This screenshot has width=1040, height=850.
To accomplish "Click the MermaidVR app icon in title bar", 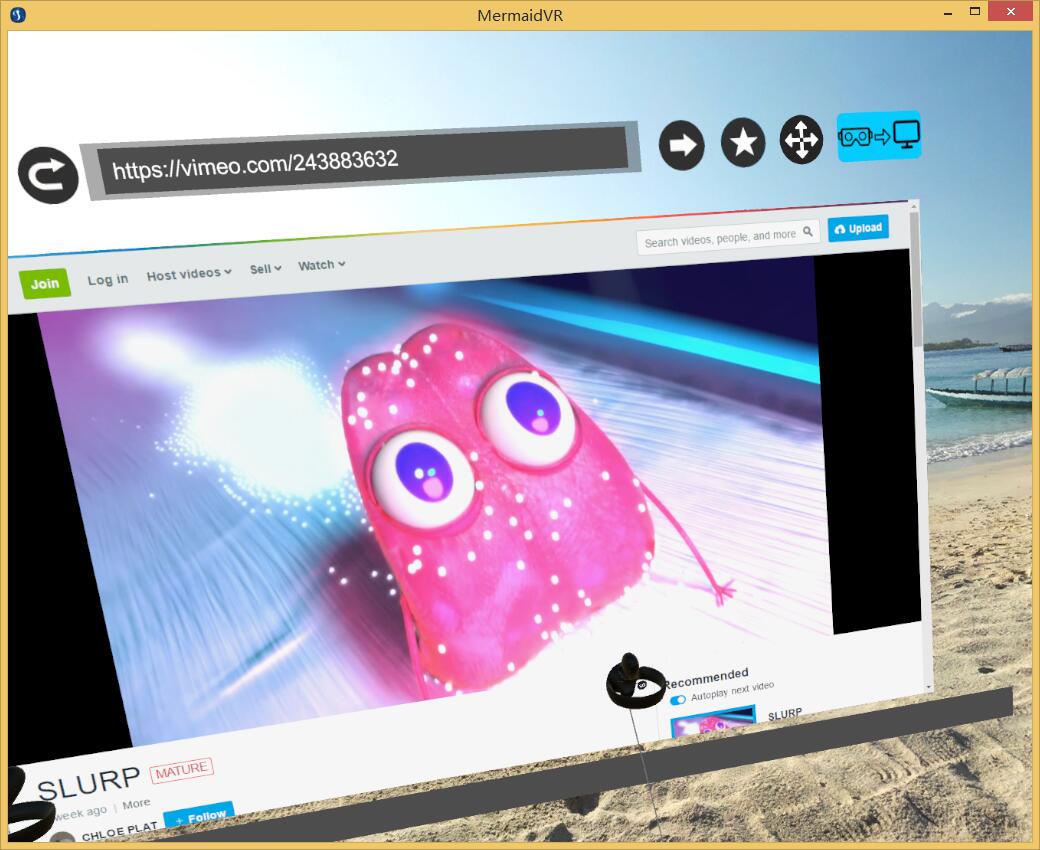I will coord(18,14).
